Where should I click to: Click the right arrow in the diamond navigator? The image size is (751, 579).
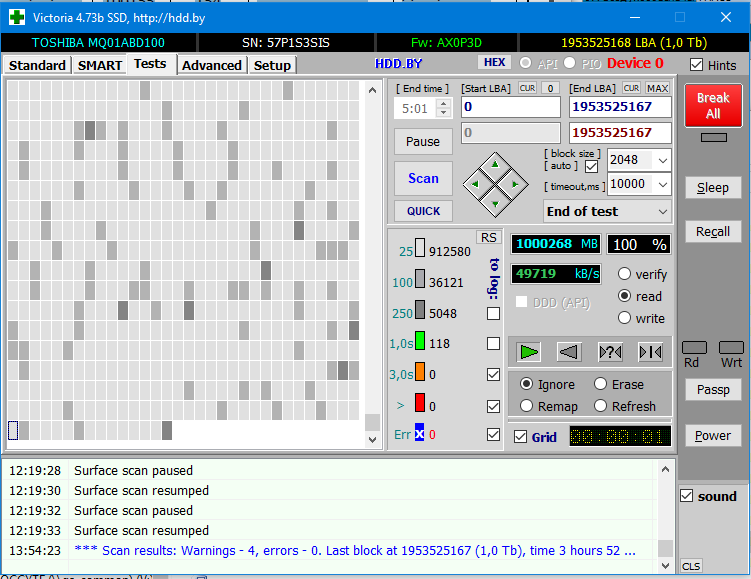[515, 184]
